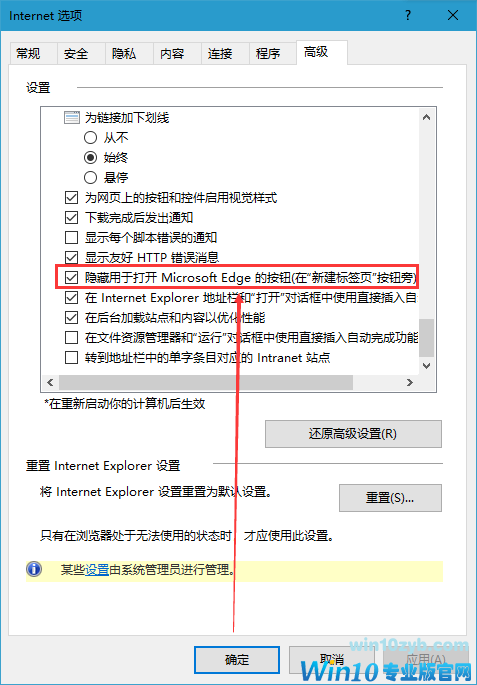This screenshot has width=477, height=685.
Task: Toggle 转到地址栏中的单字条目 Intranet checkbox
Action: point(71,358)
